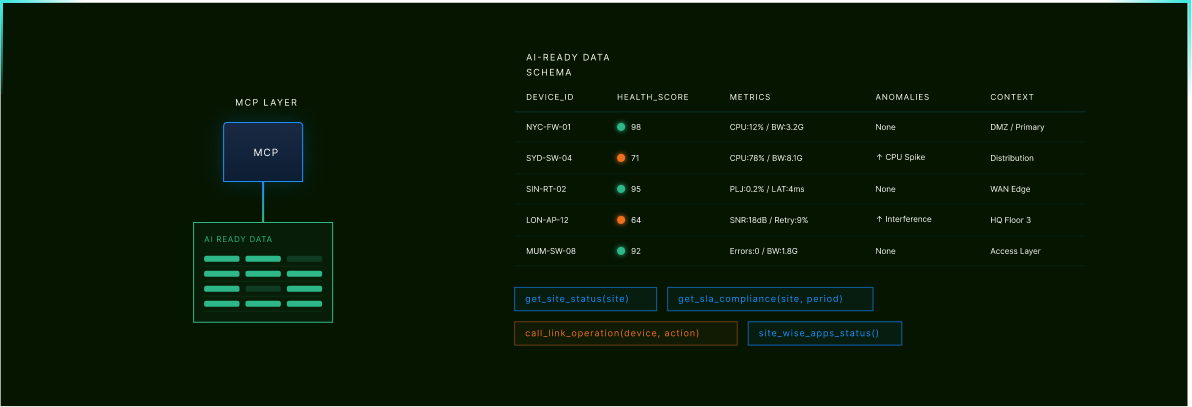The height and width of the screenshot is (407, 1192).
Task: Click orange health dot for LON-AP-12
Action: coord(621,220)
